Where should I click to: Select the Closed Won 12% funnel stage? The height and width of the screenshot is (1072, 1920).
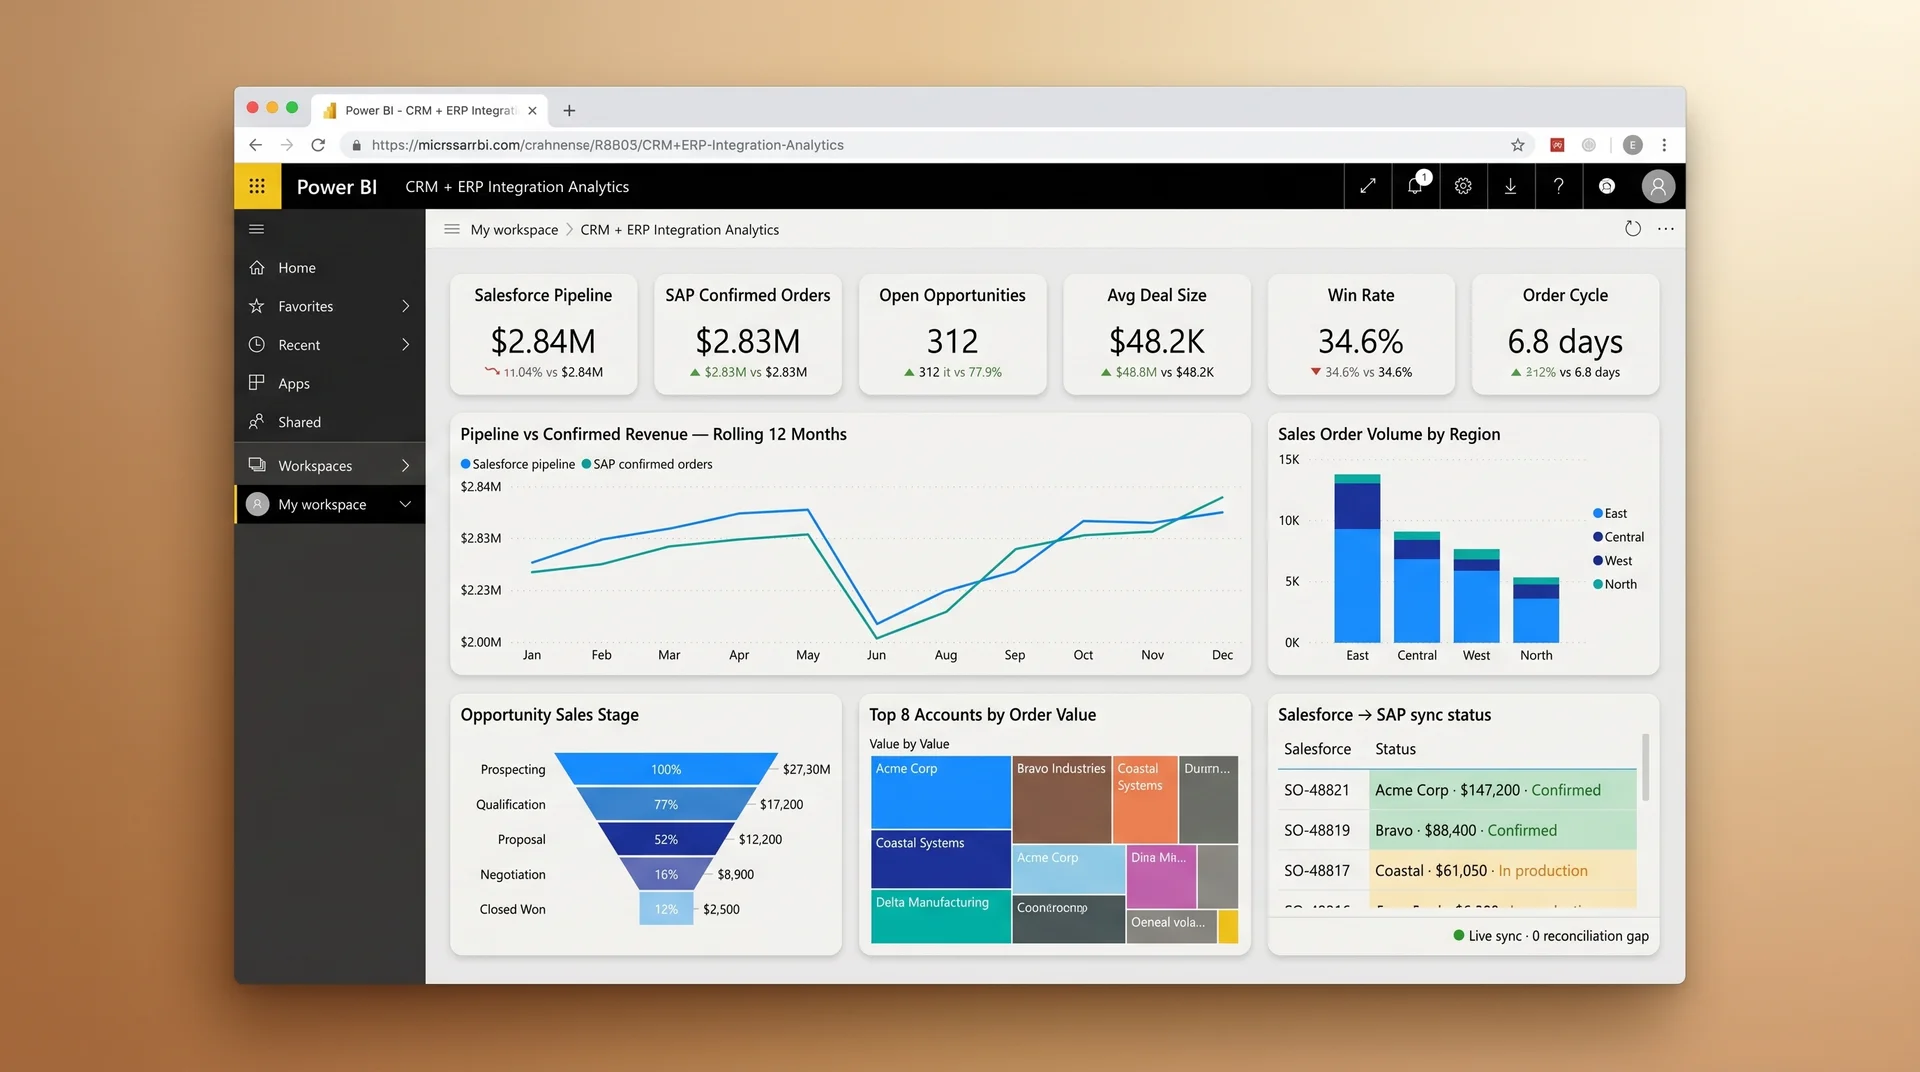tap(666, 909)
